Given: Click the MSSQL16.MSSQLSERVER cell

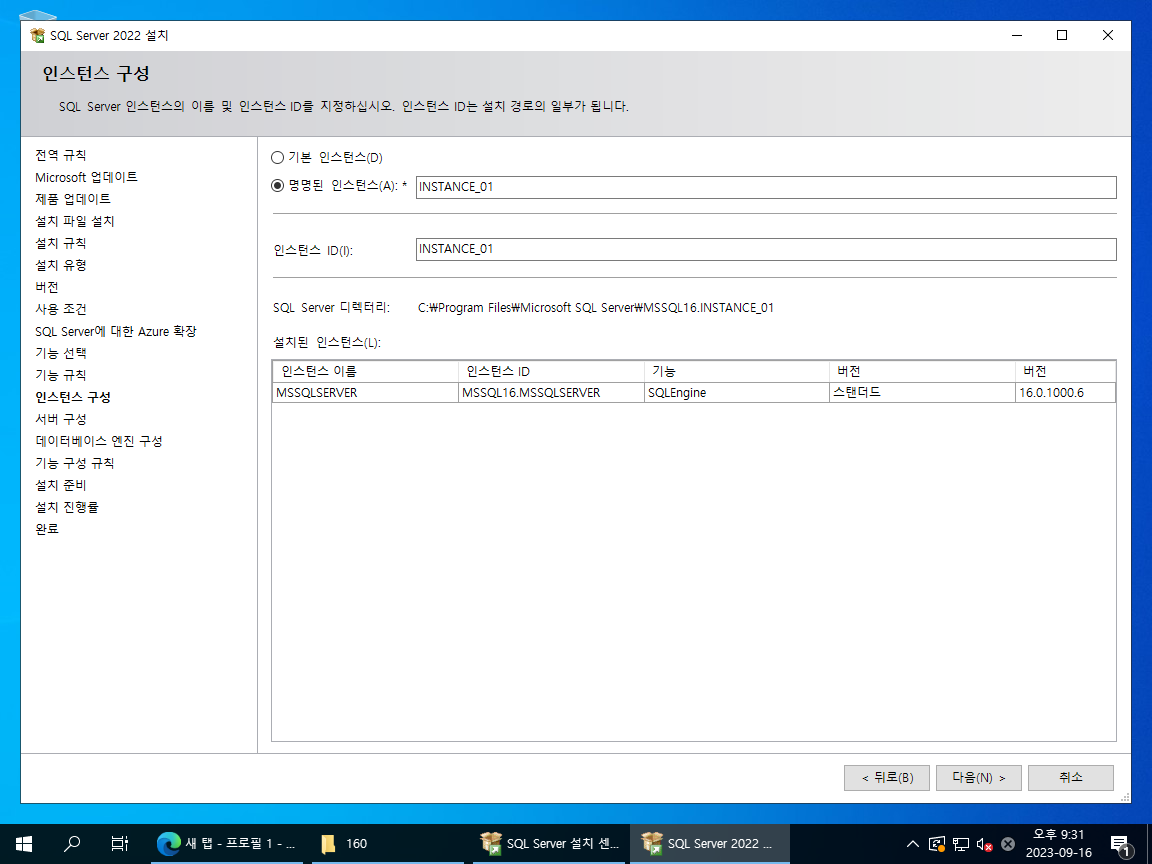Looking at the screenshot, I should 551,392.
